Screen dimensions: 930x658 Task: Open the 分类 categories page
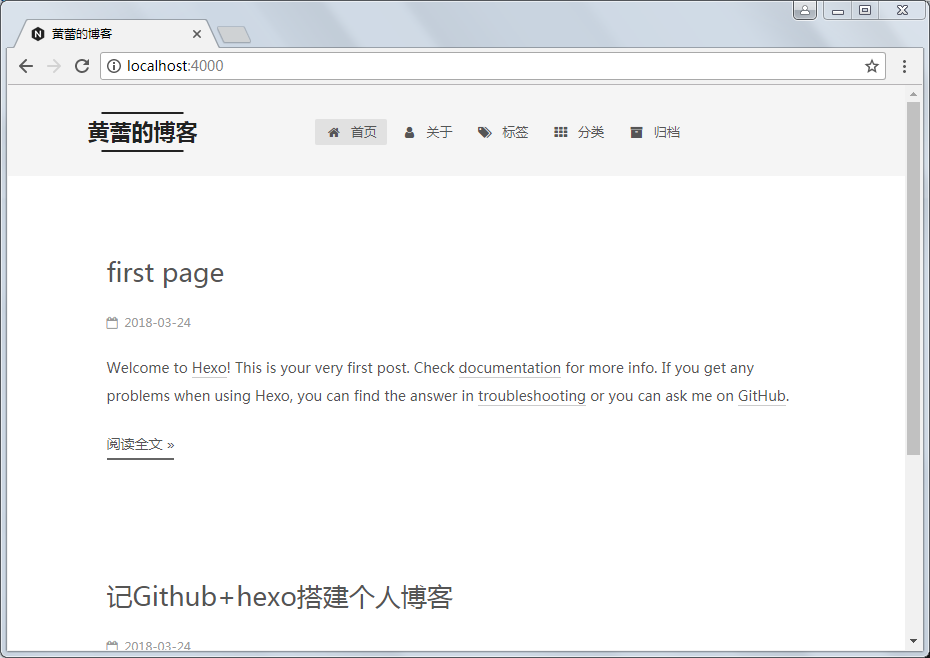tap(579, 132)
